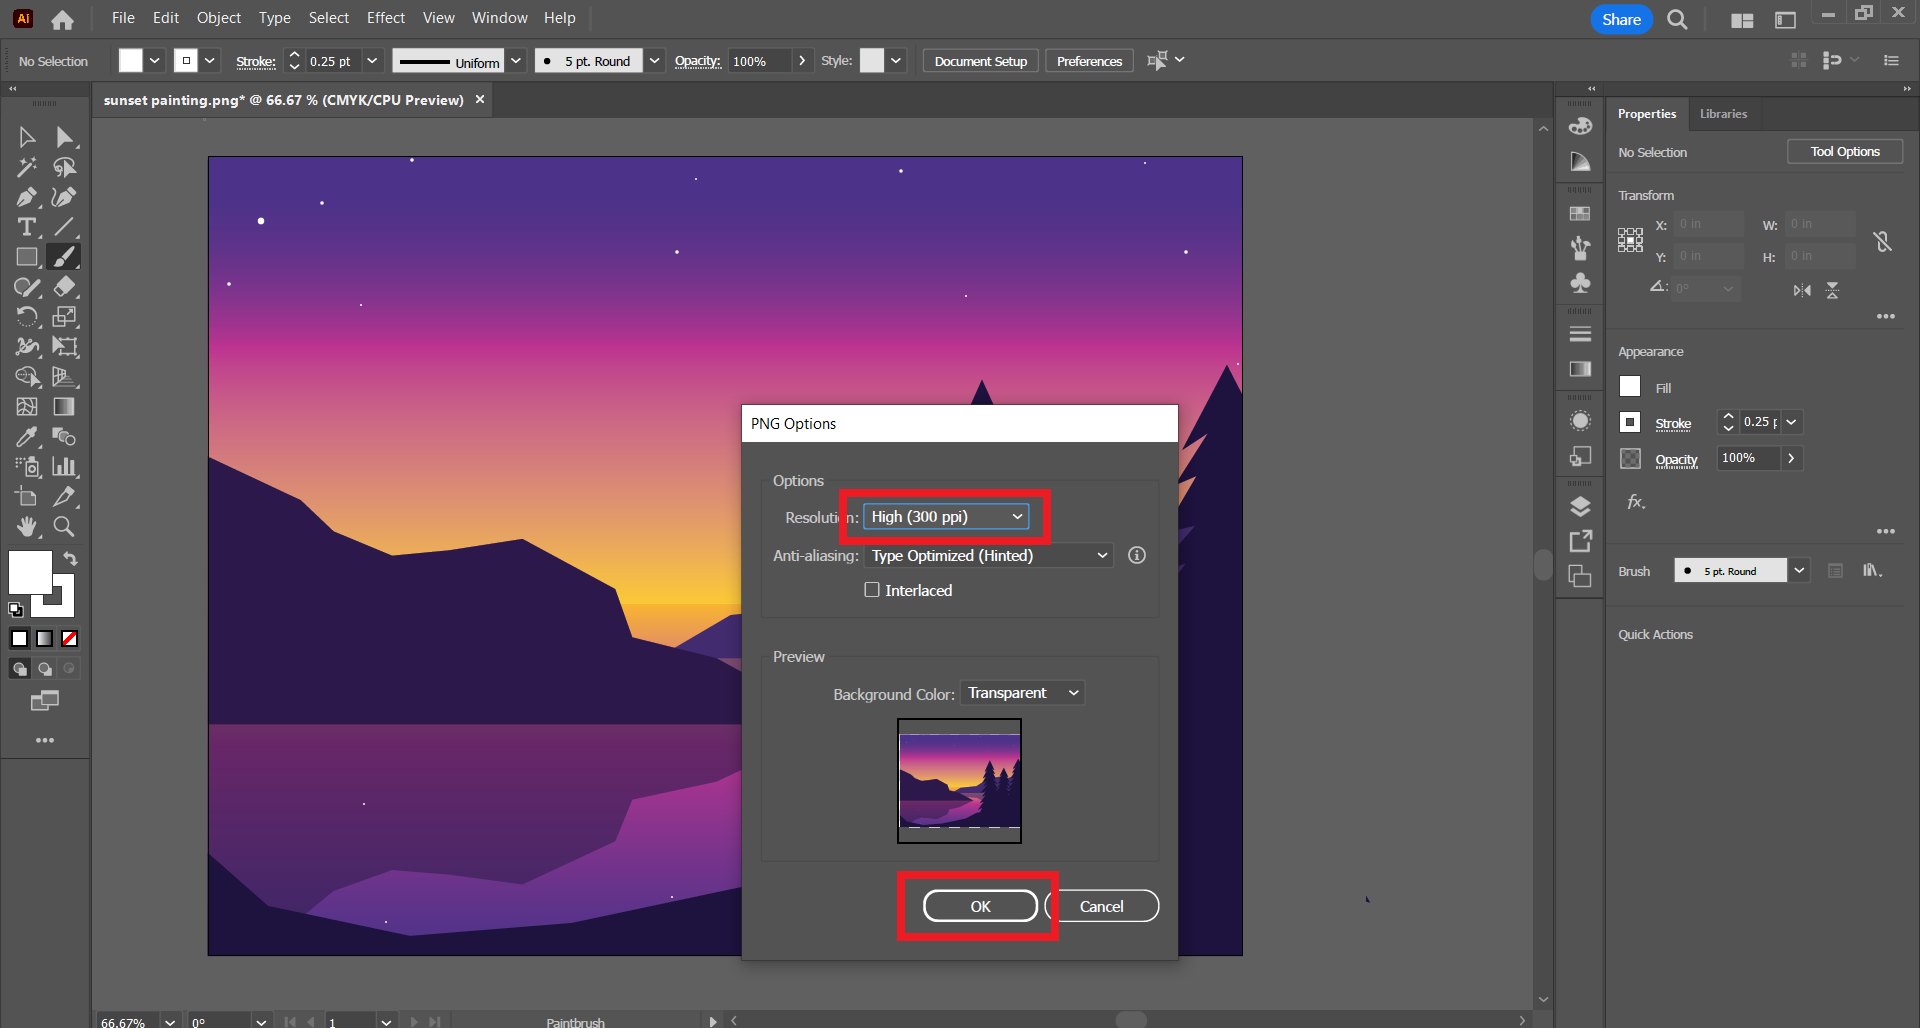Select the Eraser tool
This screenshot has height=1028, width=1922.
point(65,287)
